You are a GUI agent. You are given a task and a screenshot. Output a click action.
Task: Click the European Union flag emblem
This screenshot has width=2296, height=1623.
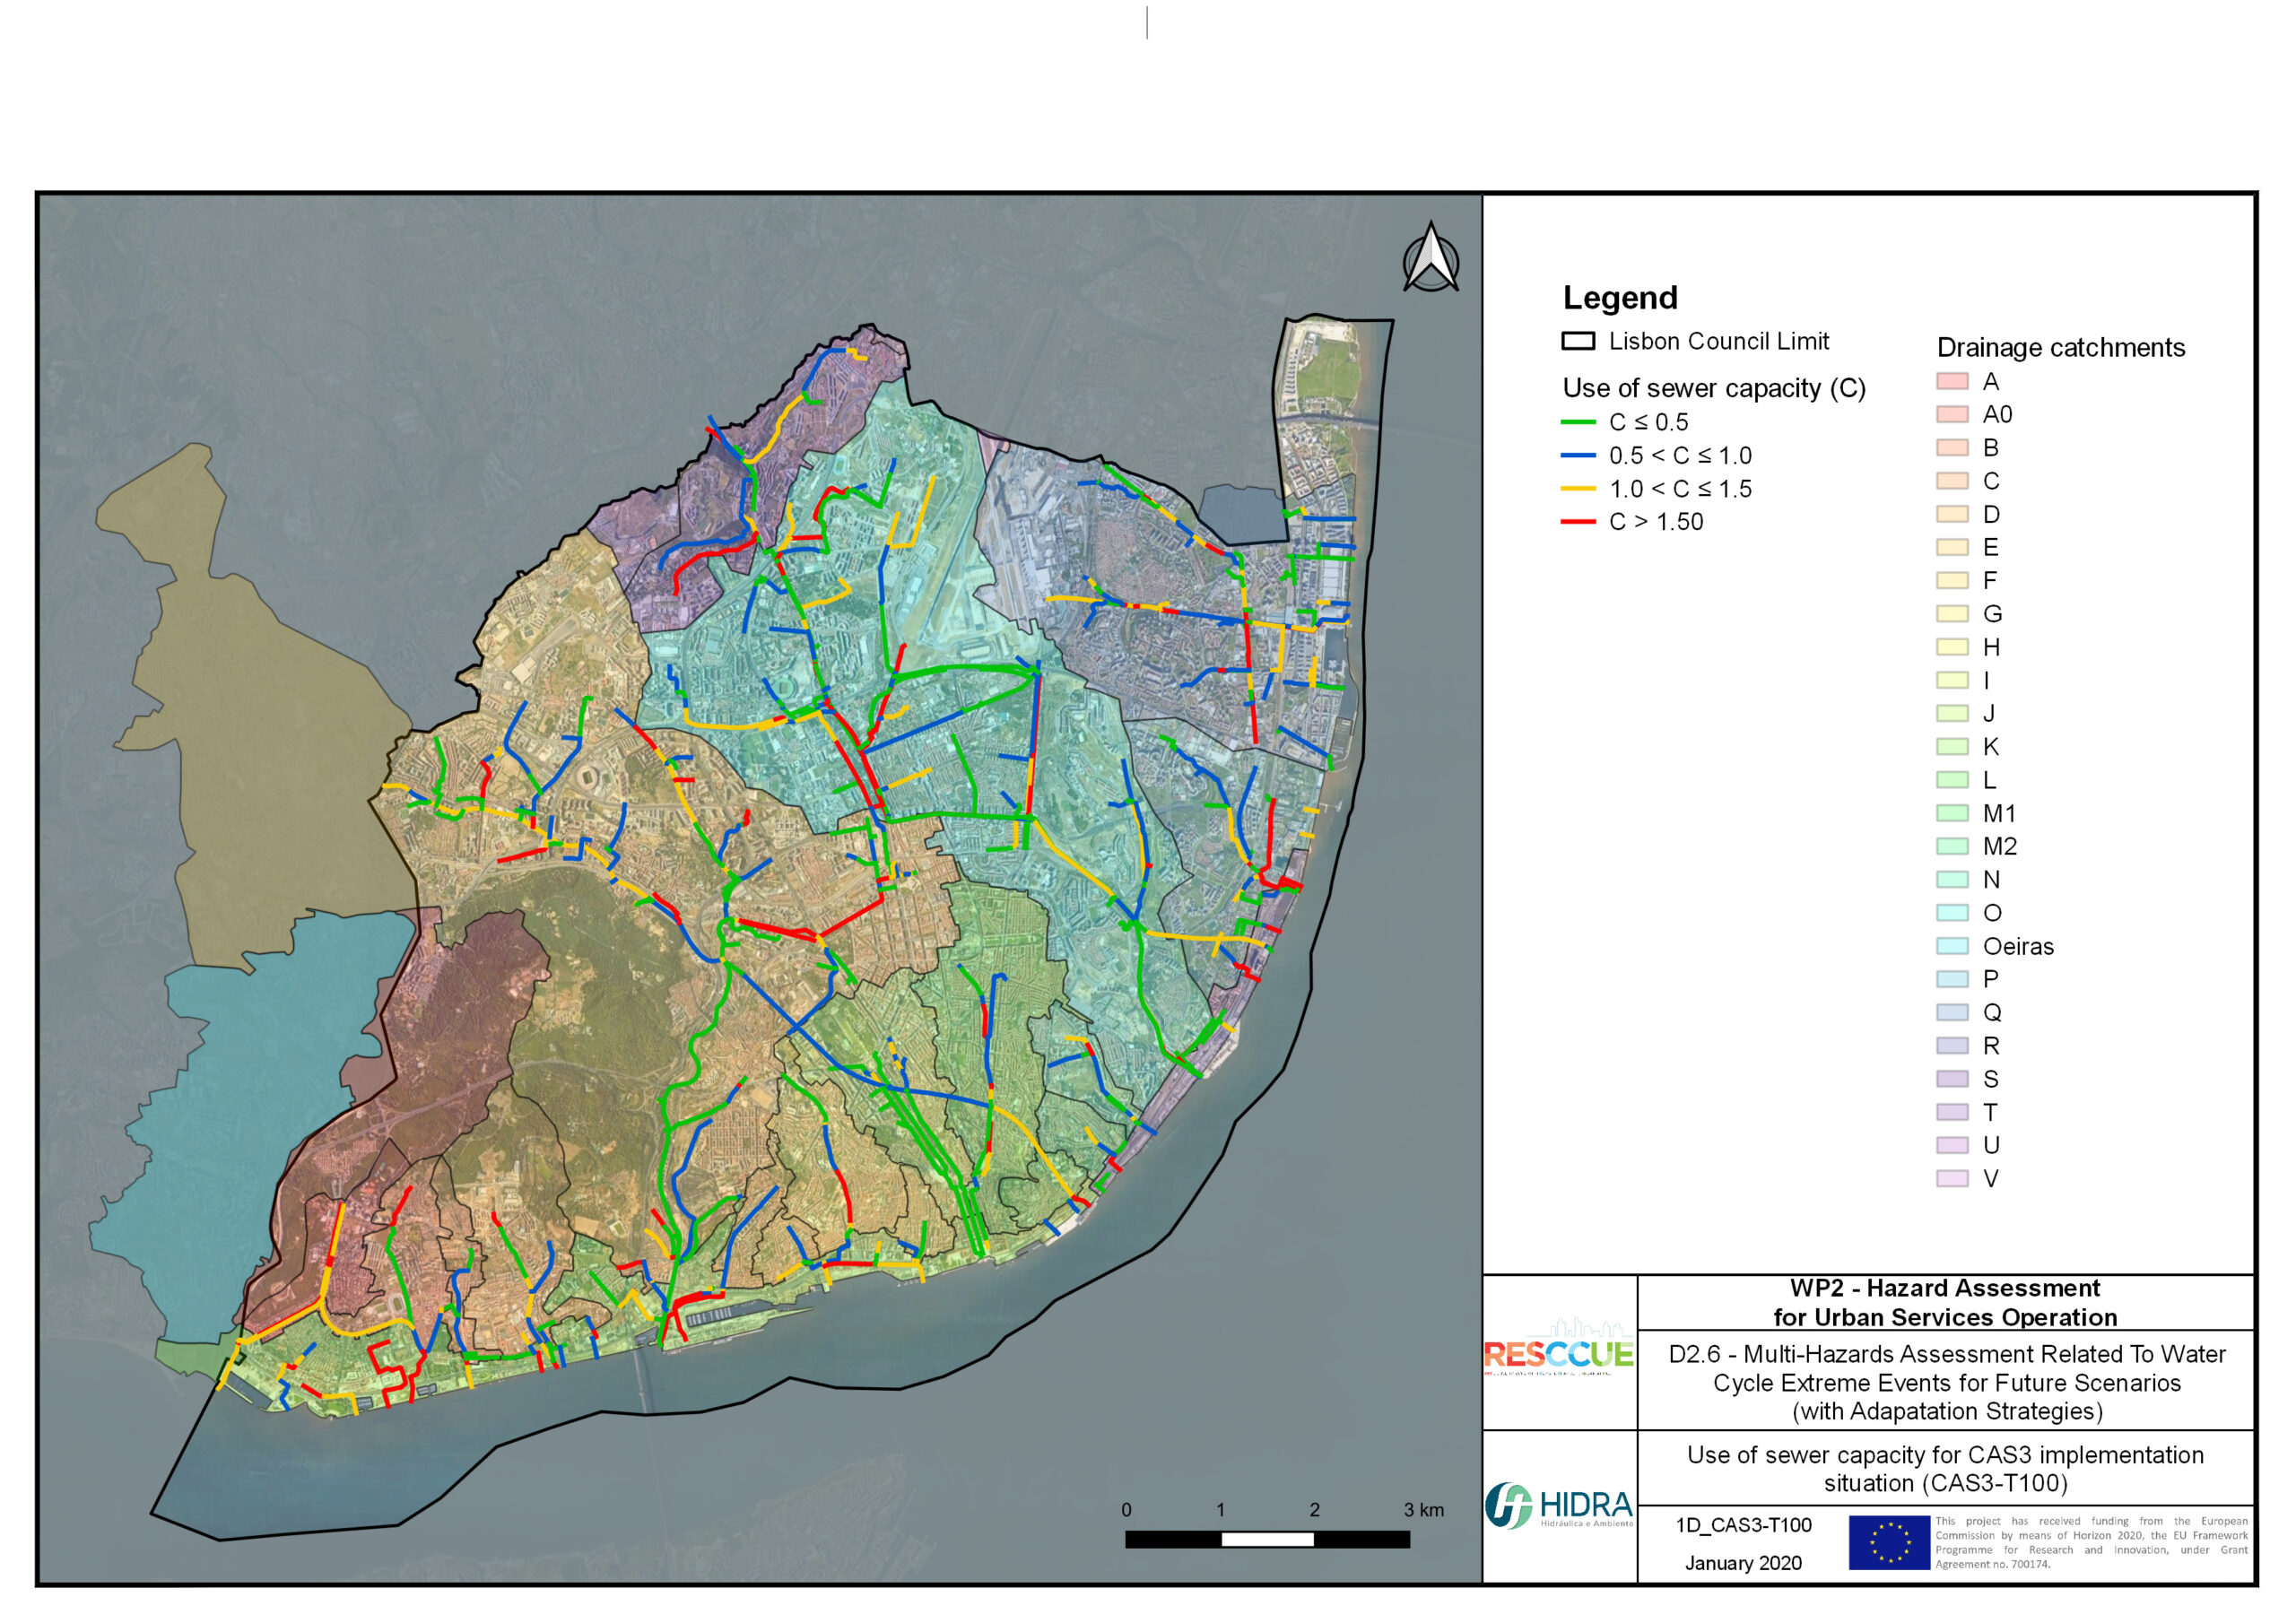pyautogui.click(x=1888, y=1541)
